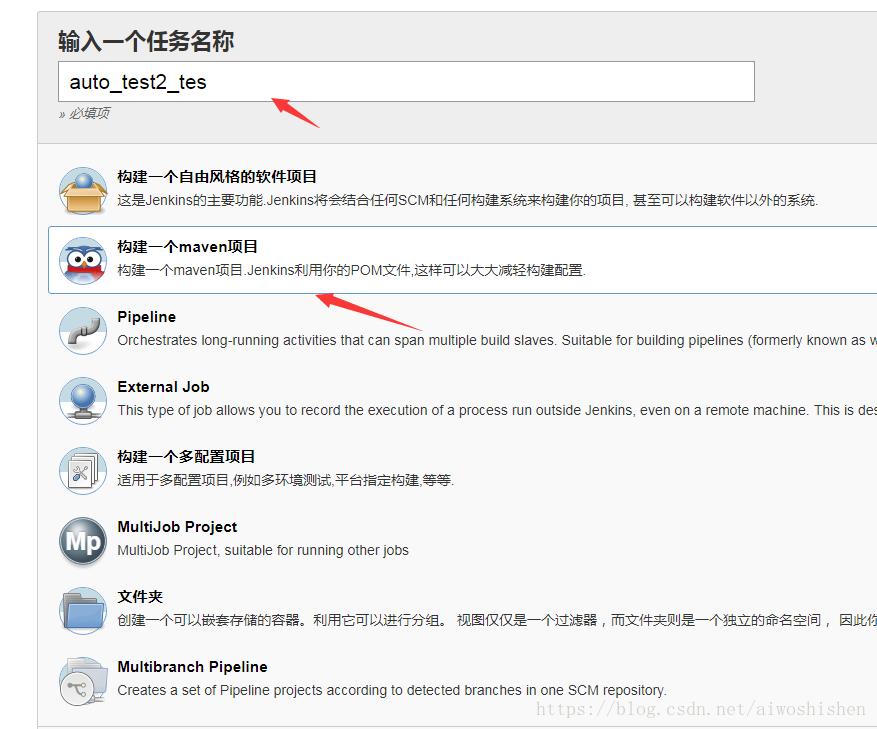Select the Pipeline title
877x729 pixels.
click(147, 317)
